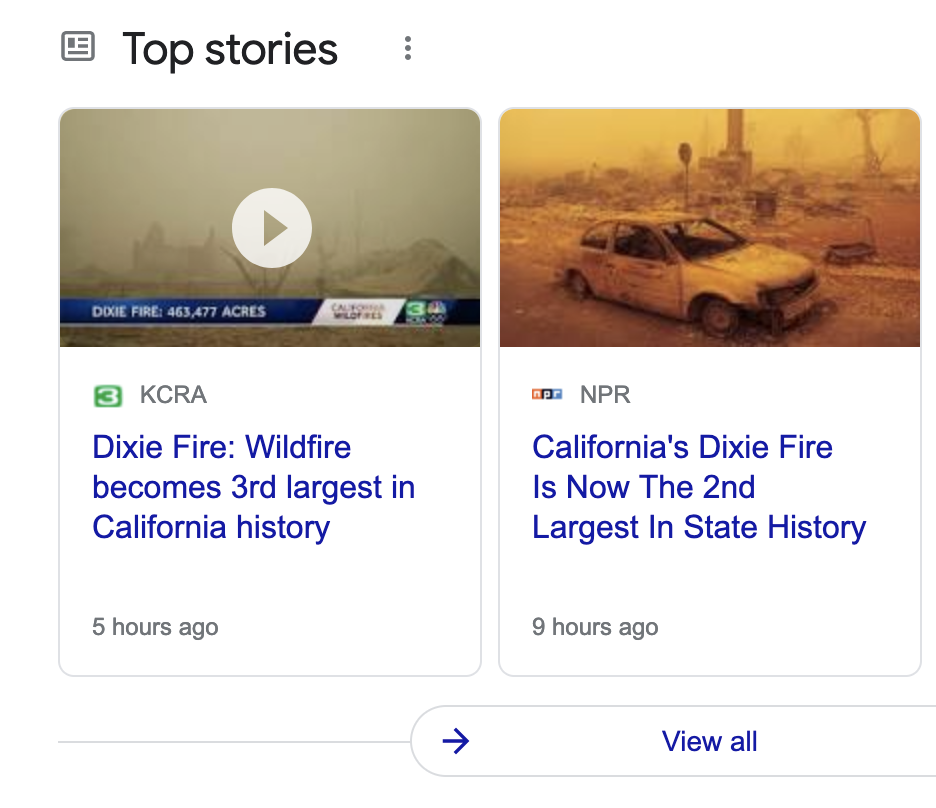This screenshot has width=936, height=808.
Task: Click the 9 hours ago timestamp
Action: pyautogui.click(x=595, y=627)
